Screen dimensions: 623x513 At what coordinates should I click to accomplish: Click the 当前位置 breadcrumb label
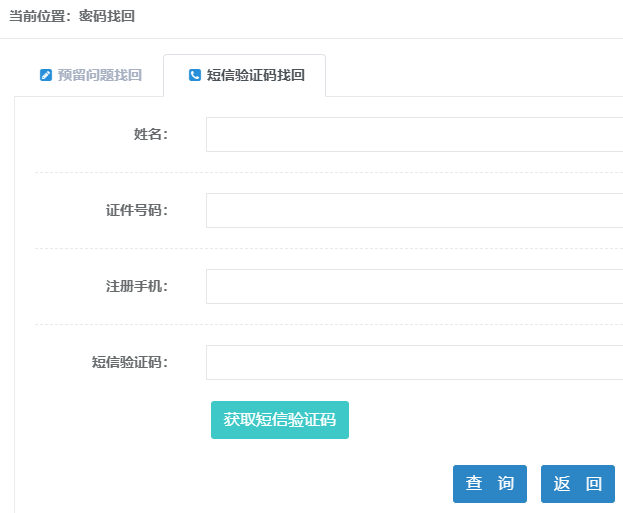(x=38, y=16)
